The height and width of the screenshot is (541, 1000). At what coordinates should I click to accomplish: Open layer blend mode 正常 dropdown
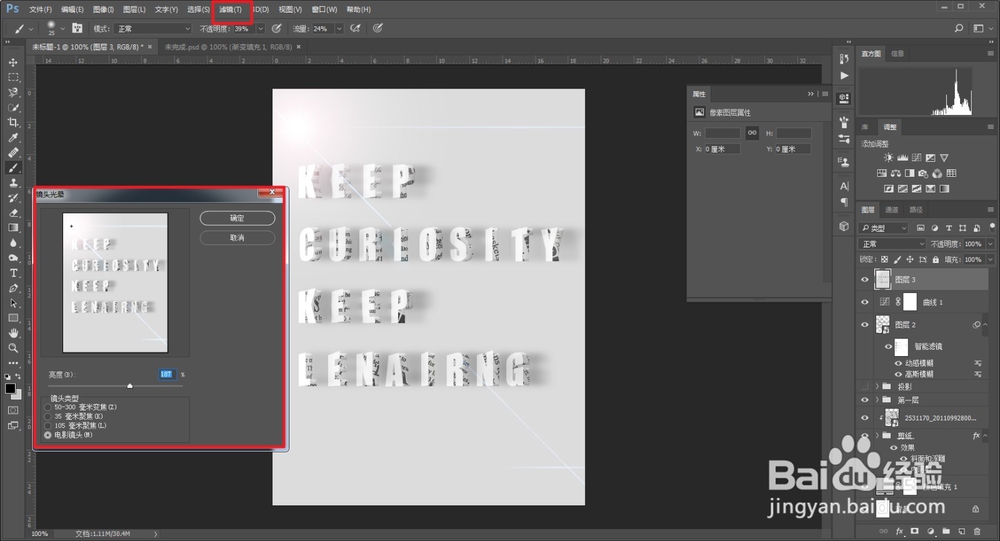coord(892,244)
